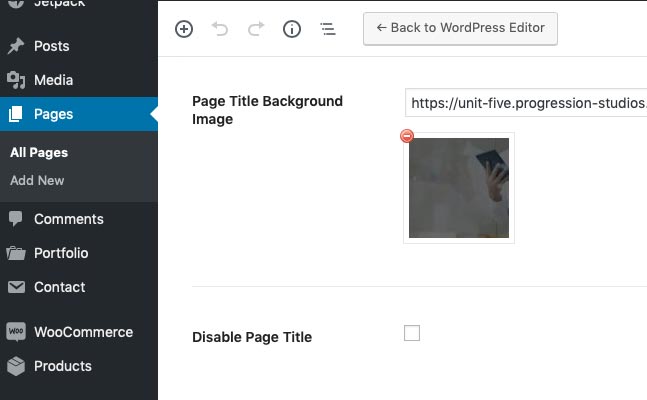Click the WooCommerce Woo icon
The image size is (647, 400).
click(x=16, y=331)
